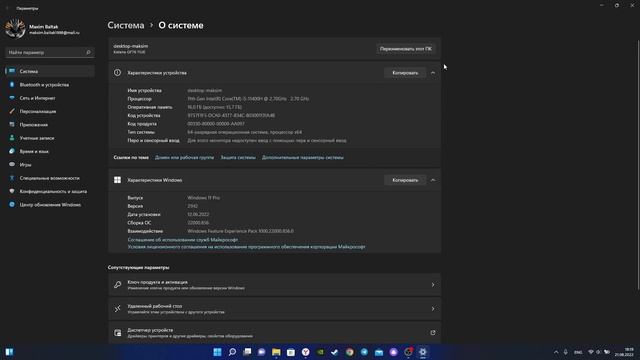Open Приложения settings section
This screenshot has width=640, height=360.
[x=33, y=124]
